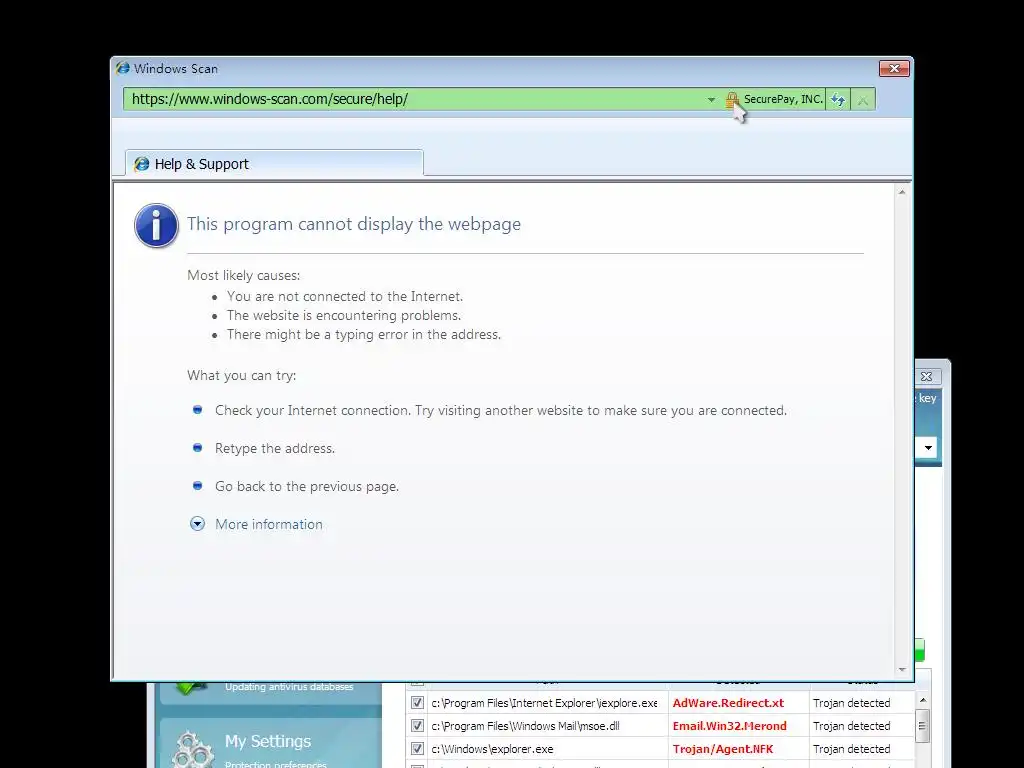
Task: Select the Help & Support tab
Action: (x=274, y=164)
